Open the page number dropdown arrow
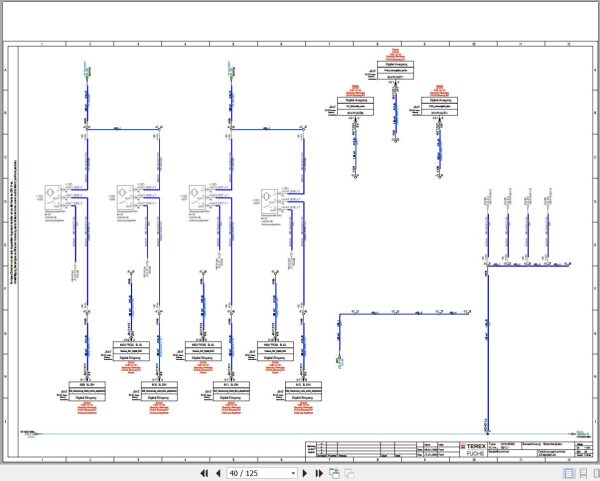600x481 pixels. point(293,473)
